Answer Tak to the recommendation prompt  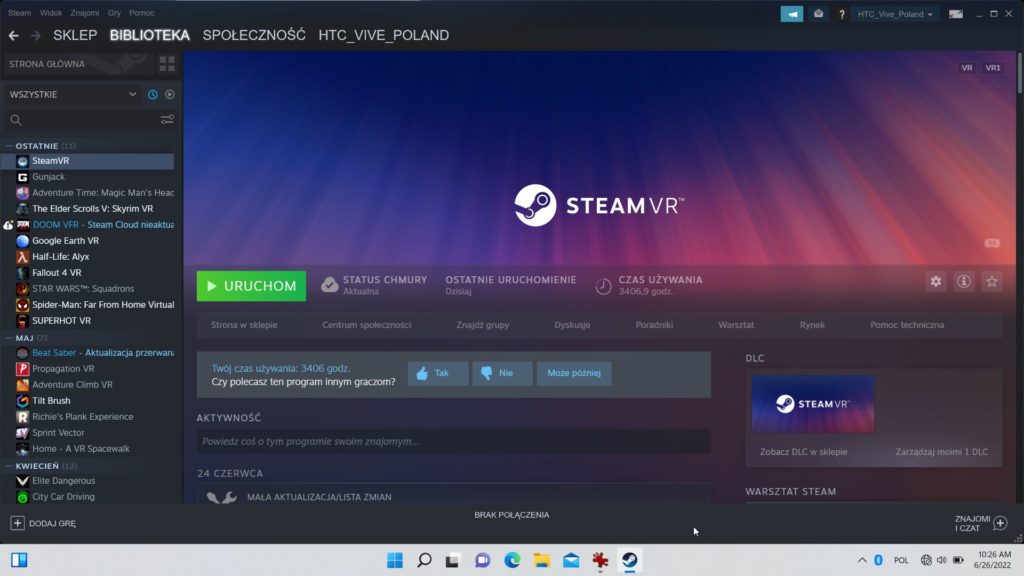[x=437, y=373]
